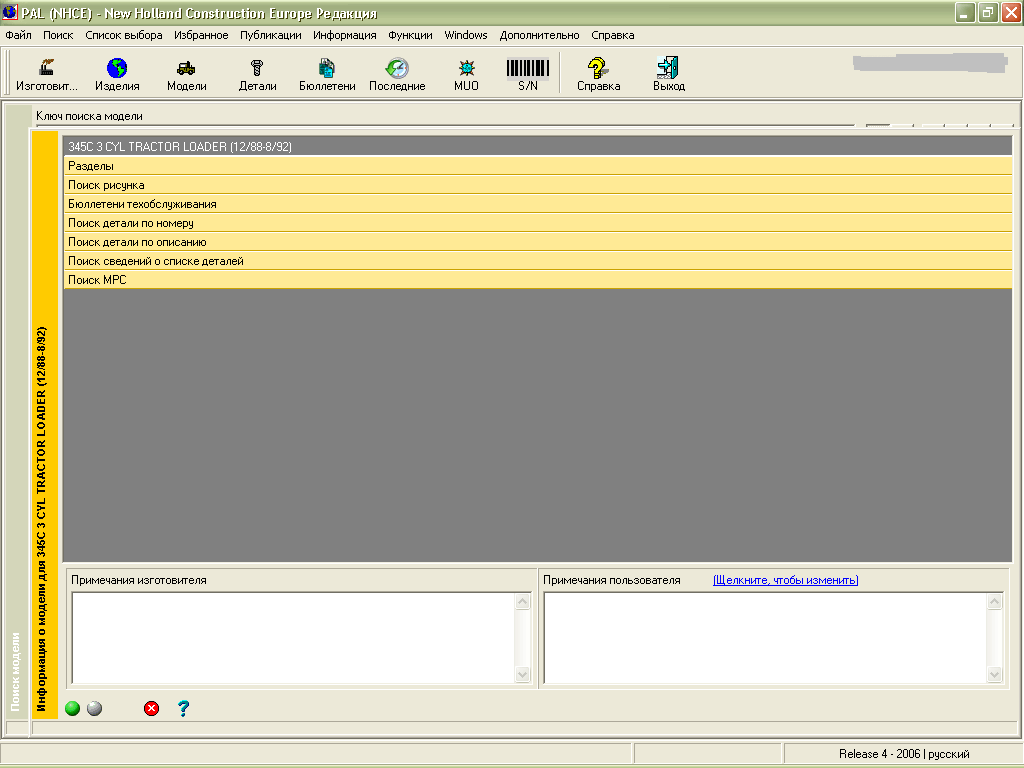Open Бюллетени техобслуживания row
This screenshot has height=768, width=1024.
537,204
